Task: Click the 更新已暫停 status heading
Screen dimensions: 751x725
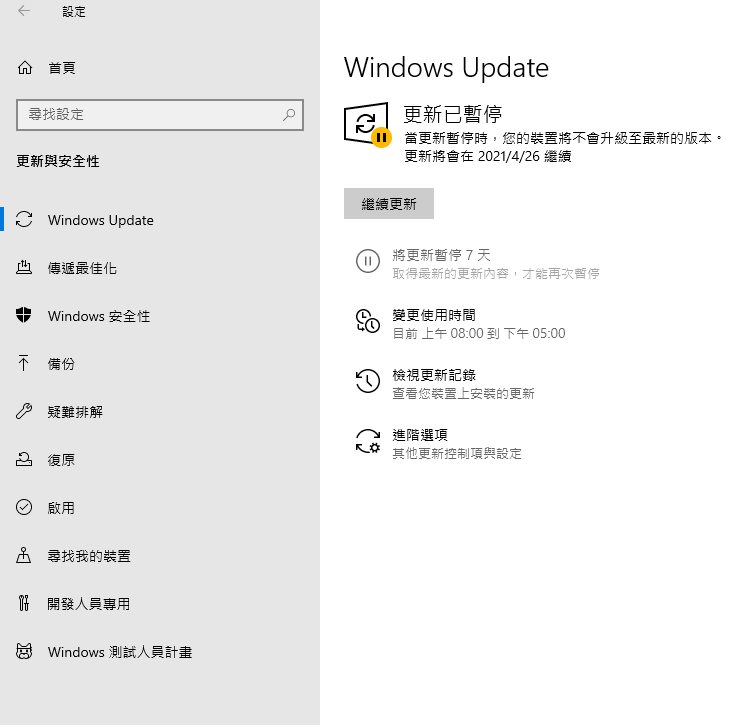Action: [453, 114]
